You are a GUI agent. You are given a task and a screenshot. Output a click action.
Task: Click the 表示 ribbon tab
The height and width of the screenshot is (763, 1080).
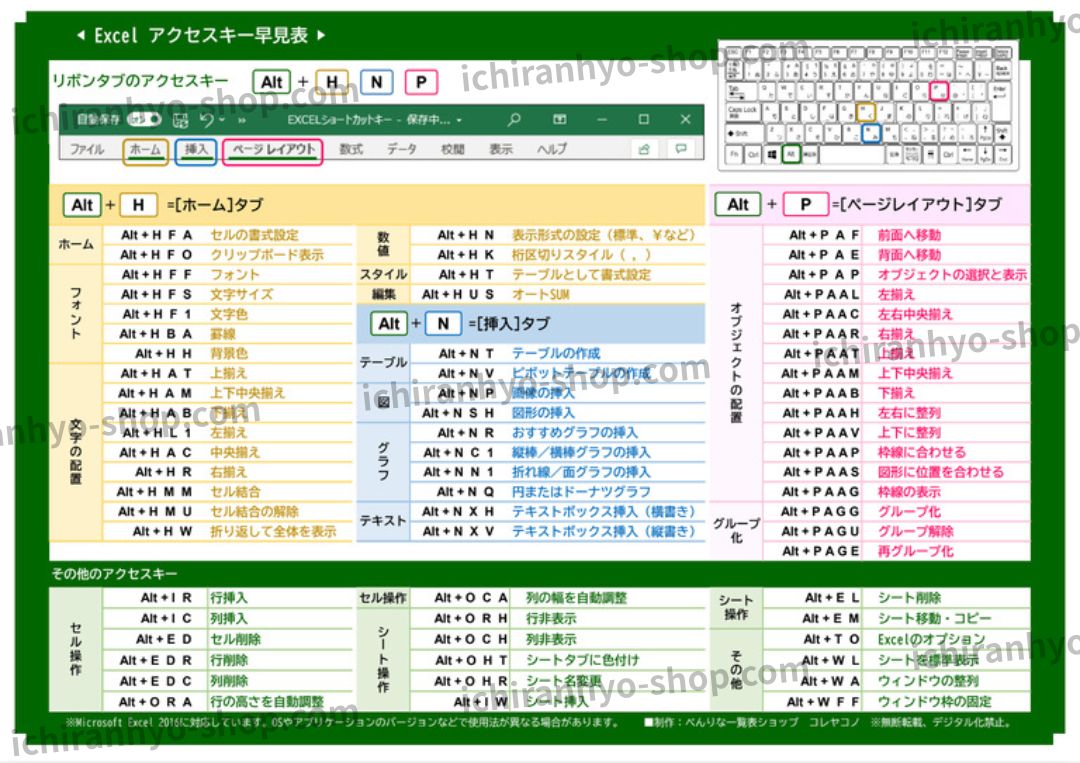[501, 150]
